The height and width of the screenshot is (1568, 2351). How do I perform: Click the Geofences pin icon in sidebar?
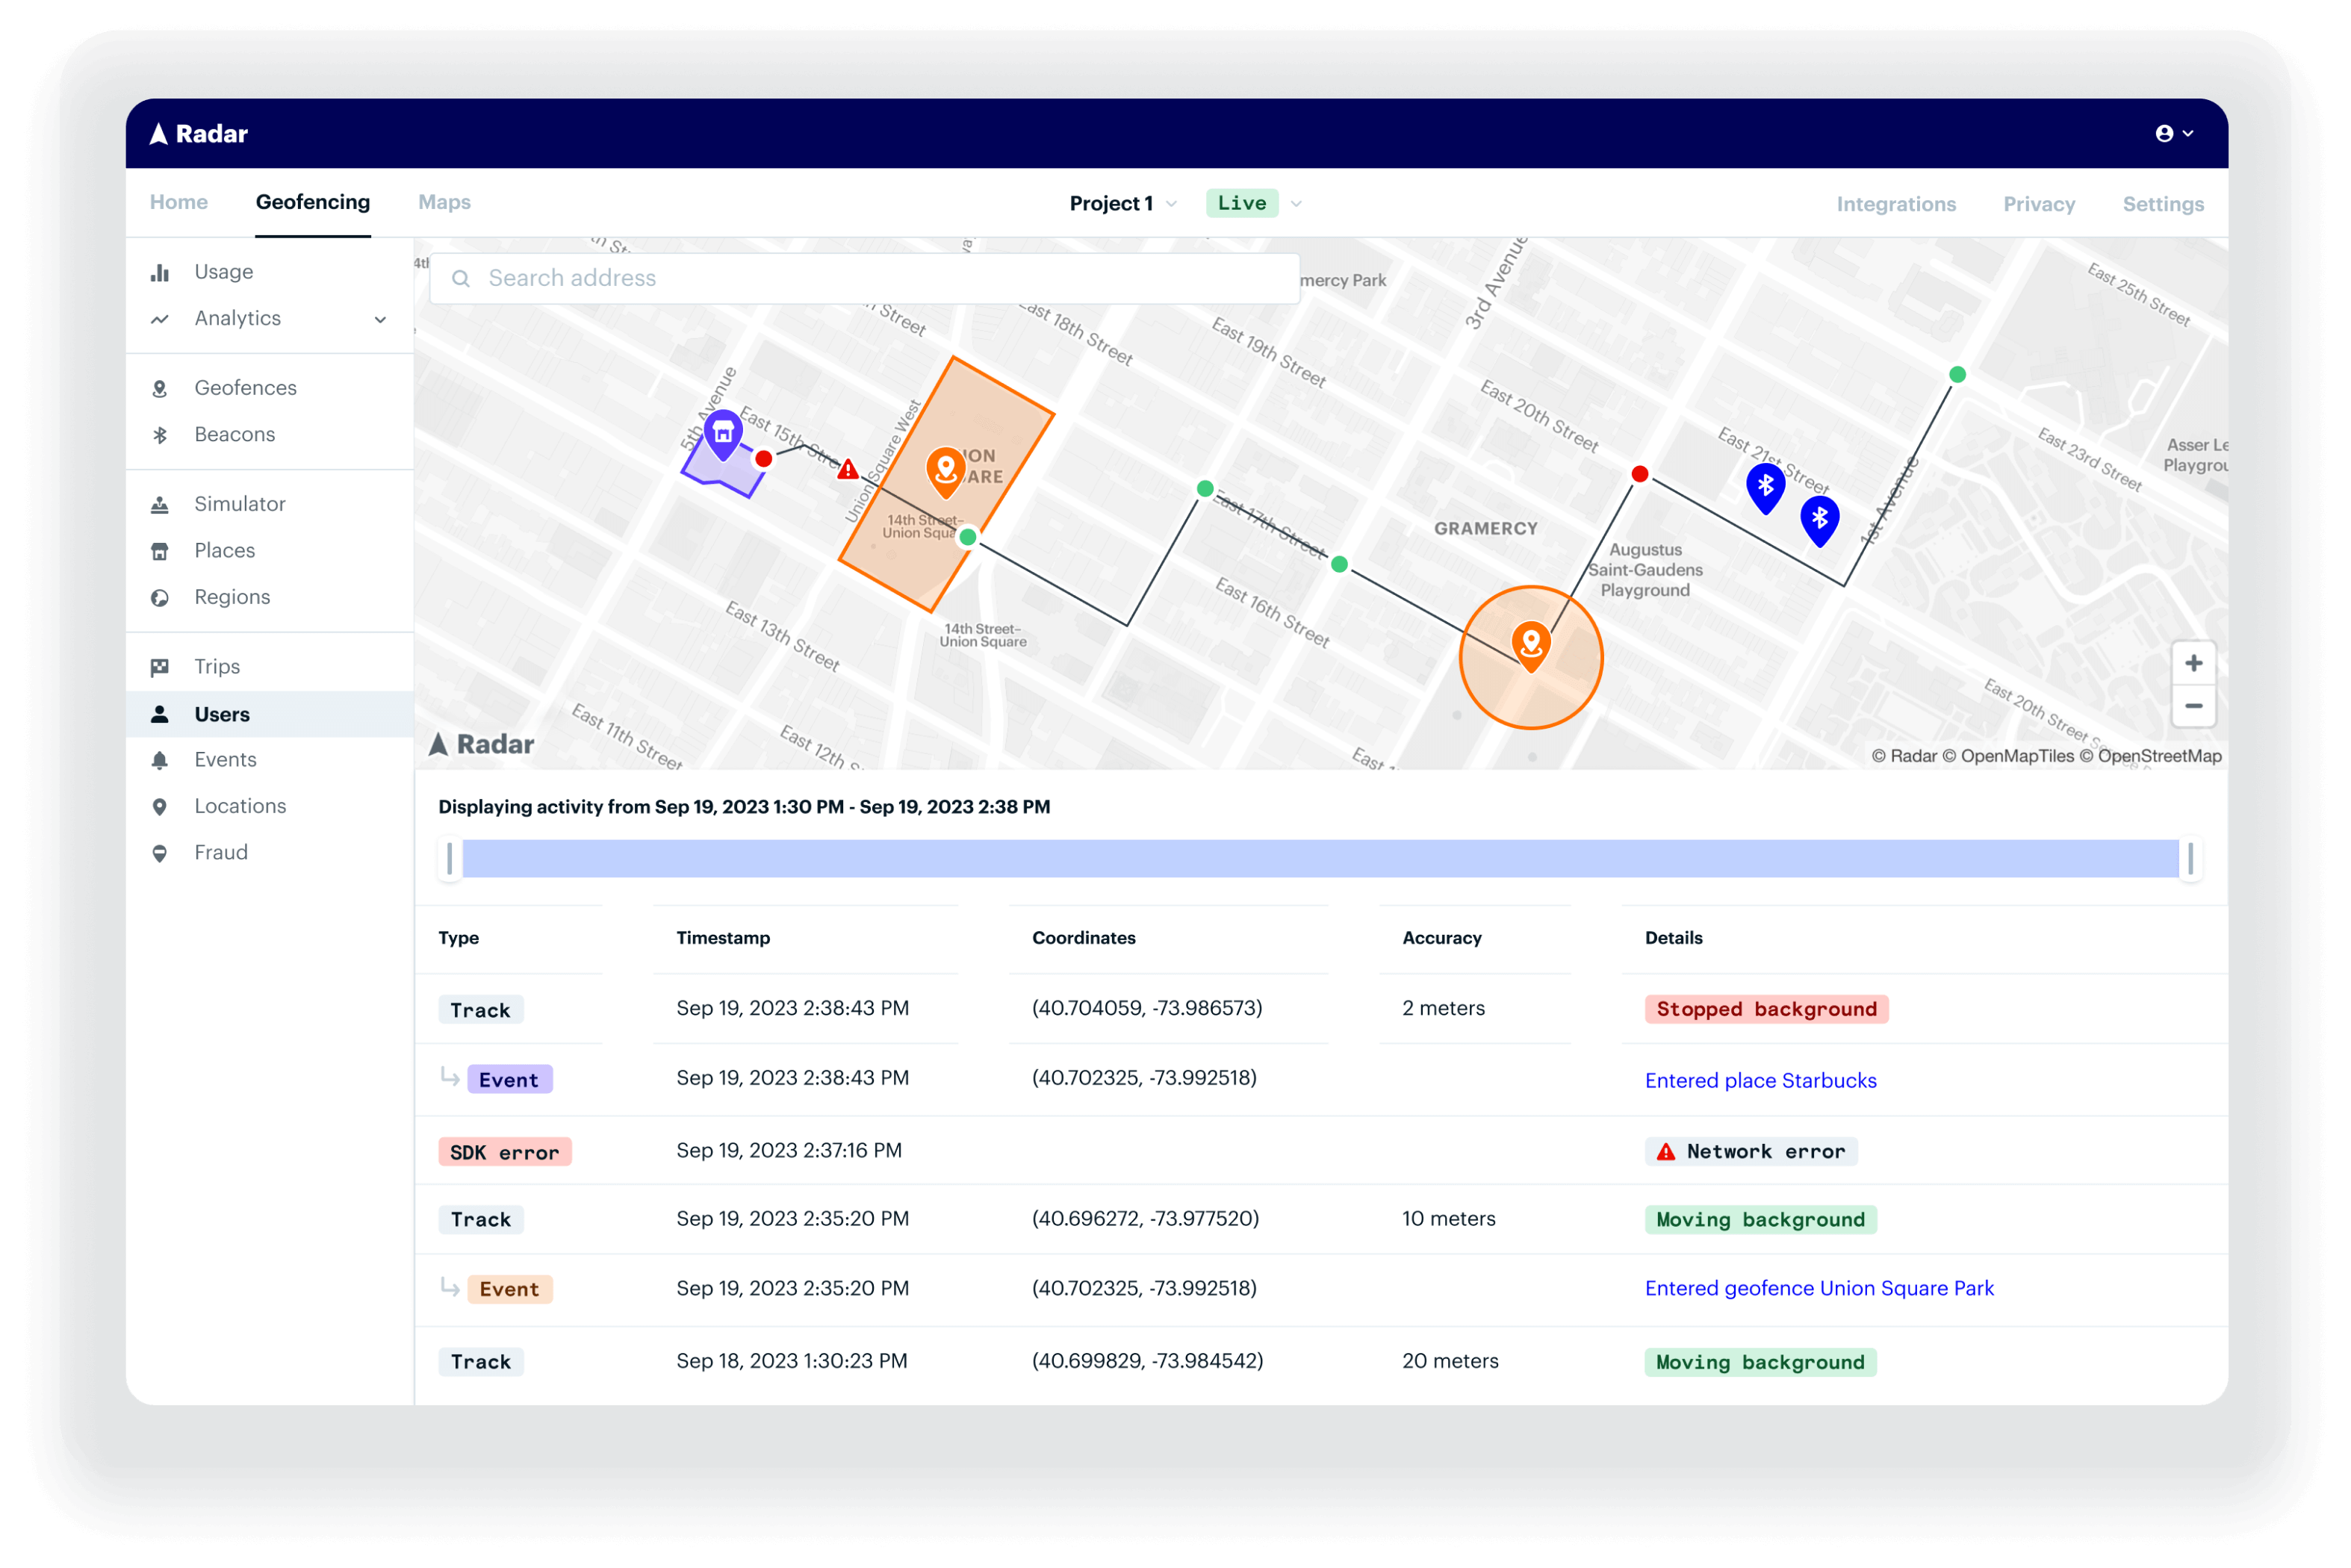coord(159,389)
